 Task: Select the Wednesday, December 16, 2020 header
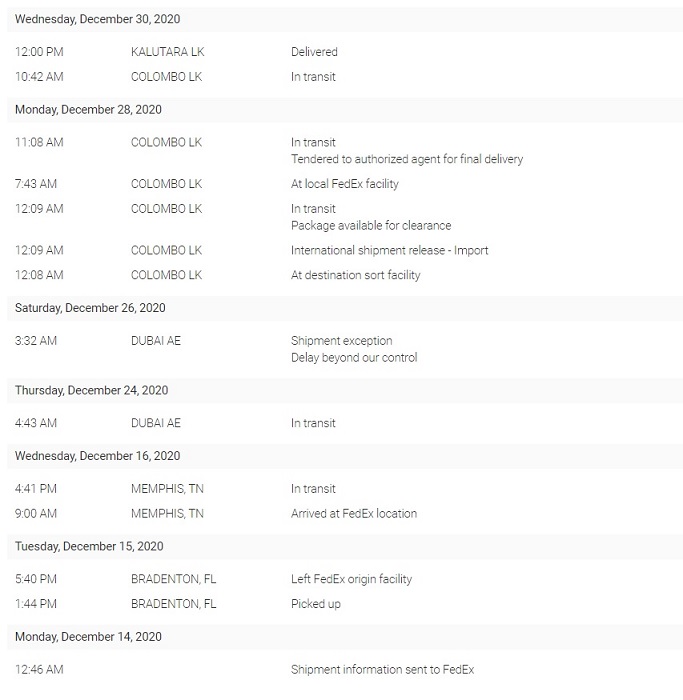(x=345, y=456)
